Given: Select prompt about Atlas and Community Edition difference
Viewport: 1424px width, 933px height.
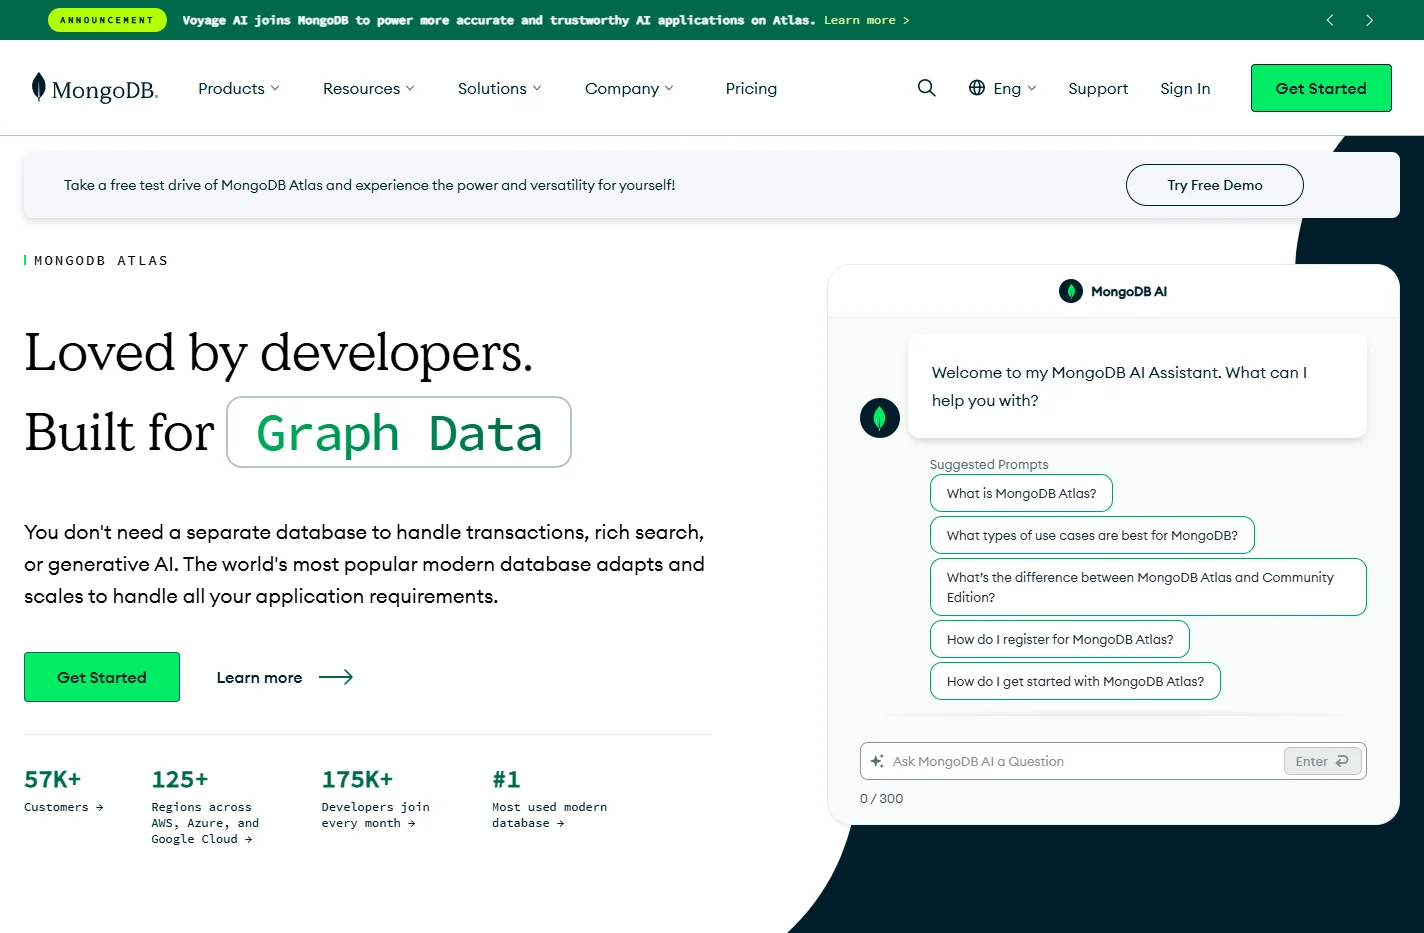Looking at the screenshot, I should (x=1148, y=587).
